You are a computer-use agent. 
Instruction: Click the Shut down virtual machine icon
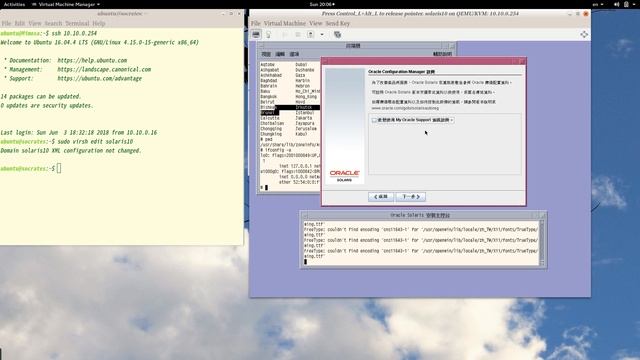[x=311, y=35]
